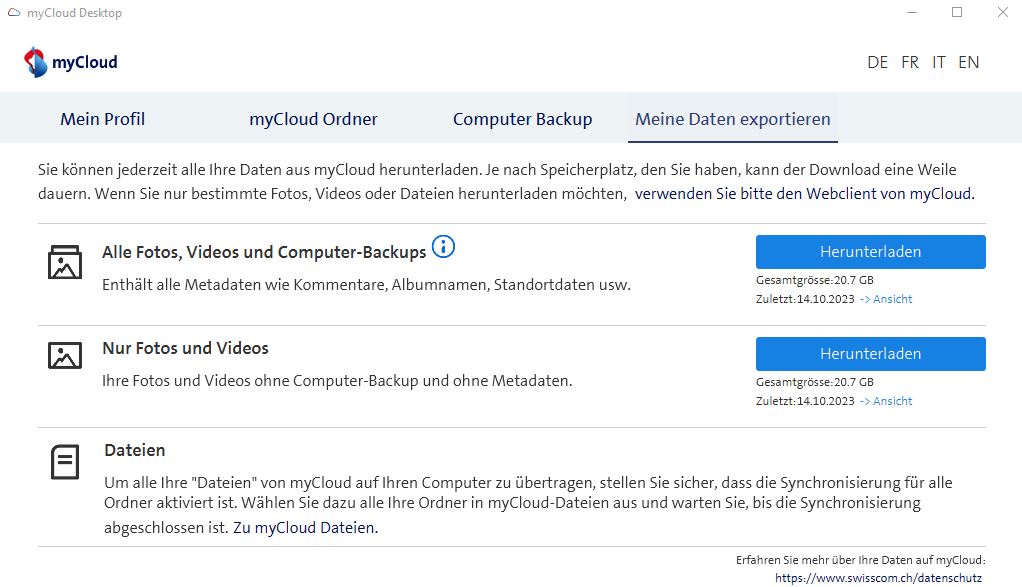1022x587 pixels.
Task: Download all photos, videos and computer backups
Action: (870, 252)
